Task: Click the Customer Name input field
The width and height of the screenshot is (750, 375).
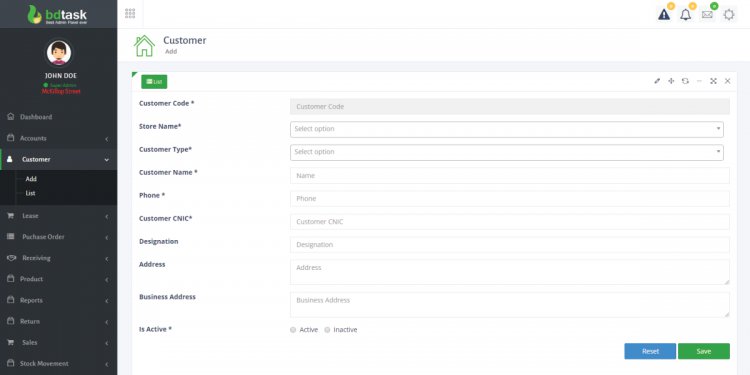Action: (509, 176)
